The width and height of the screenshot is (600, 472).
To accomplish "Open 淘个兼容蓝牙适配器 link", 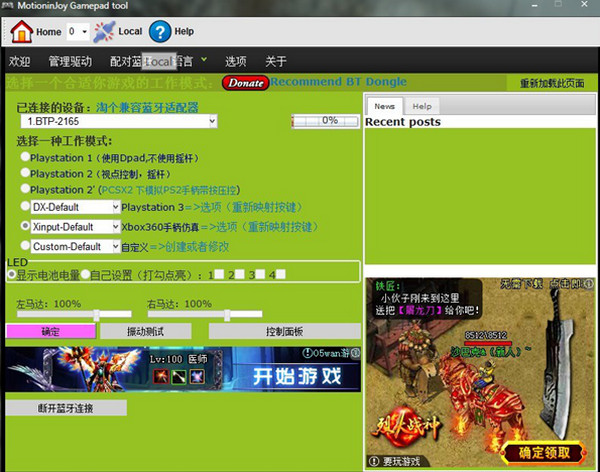I will [147, 108].
